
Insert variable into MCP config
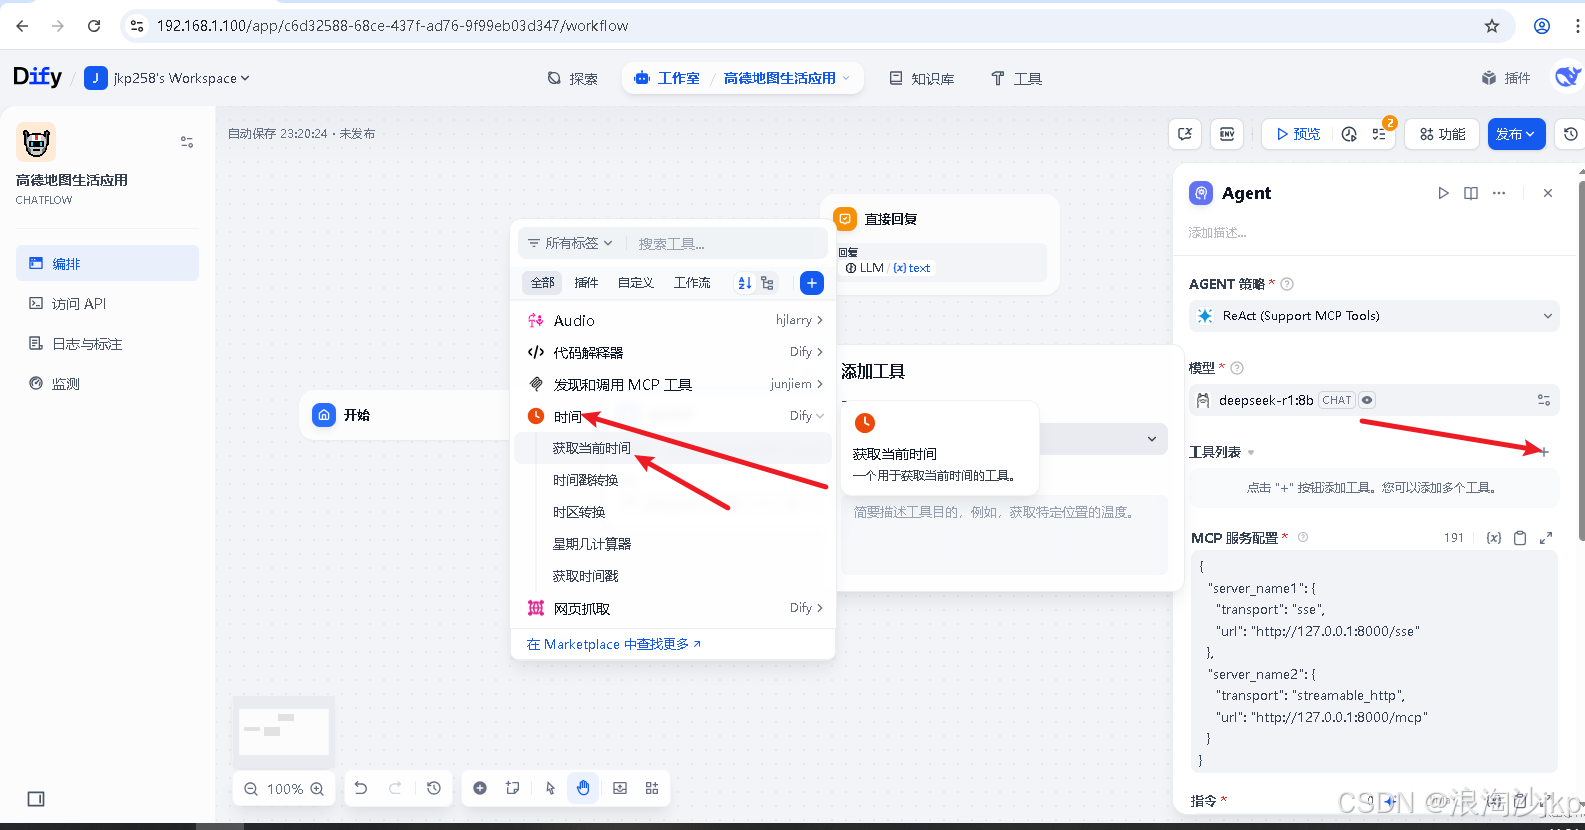coord(1493,538)
